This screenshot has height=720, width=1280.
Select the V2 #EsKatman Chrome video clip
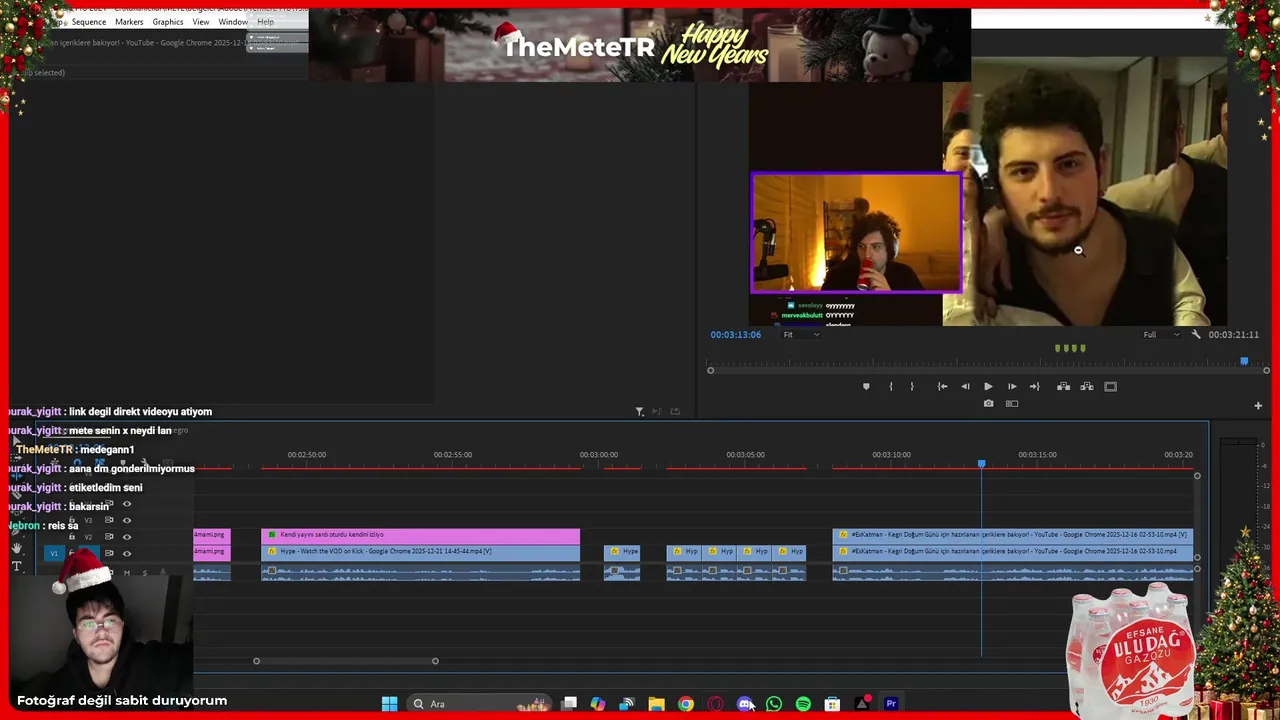point(1012,535)
